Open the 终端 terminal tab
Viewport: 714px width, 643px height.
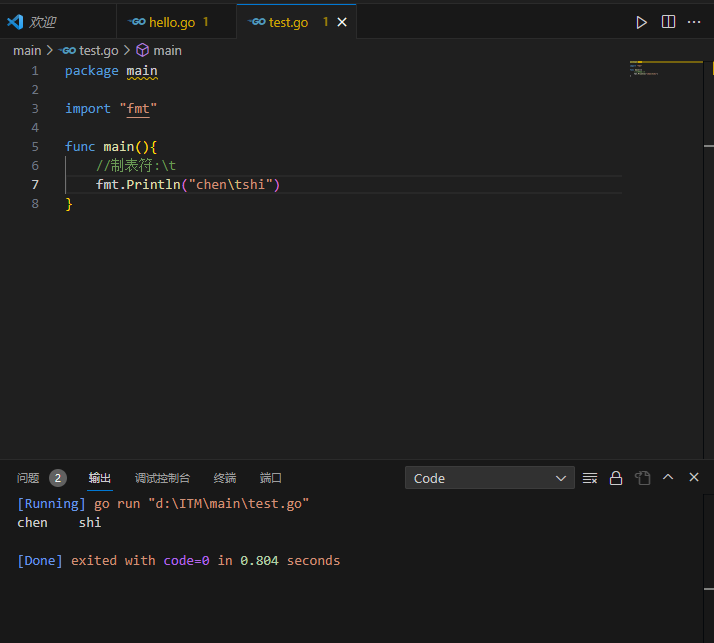(225, 478)
